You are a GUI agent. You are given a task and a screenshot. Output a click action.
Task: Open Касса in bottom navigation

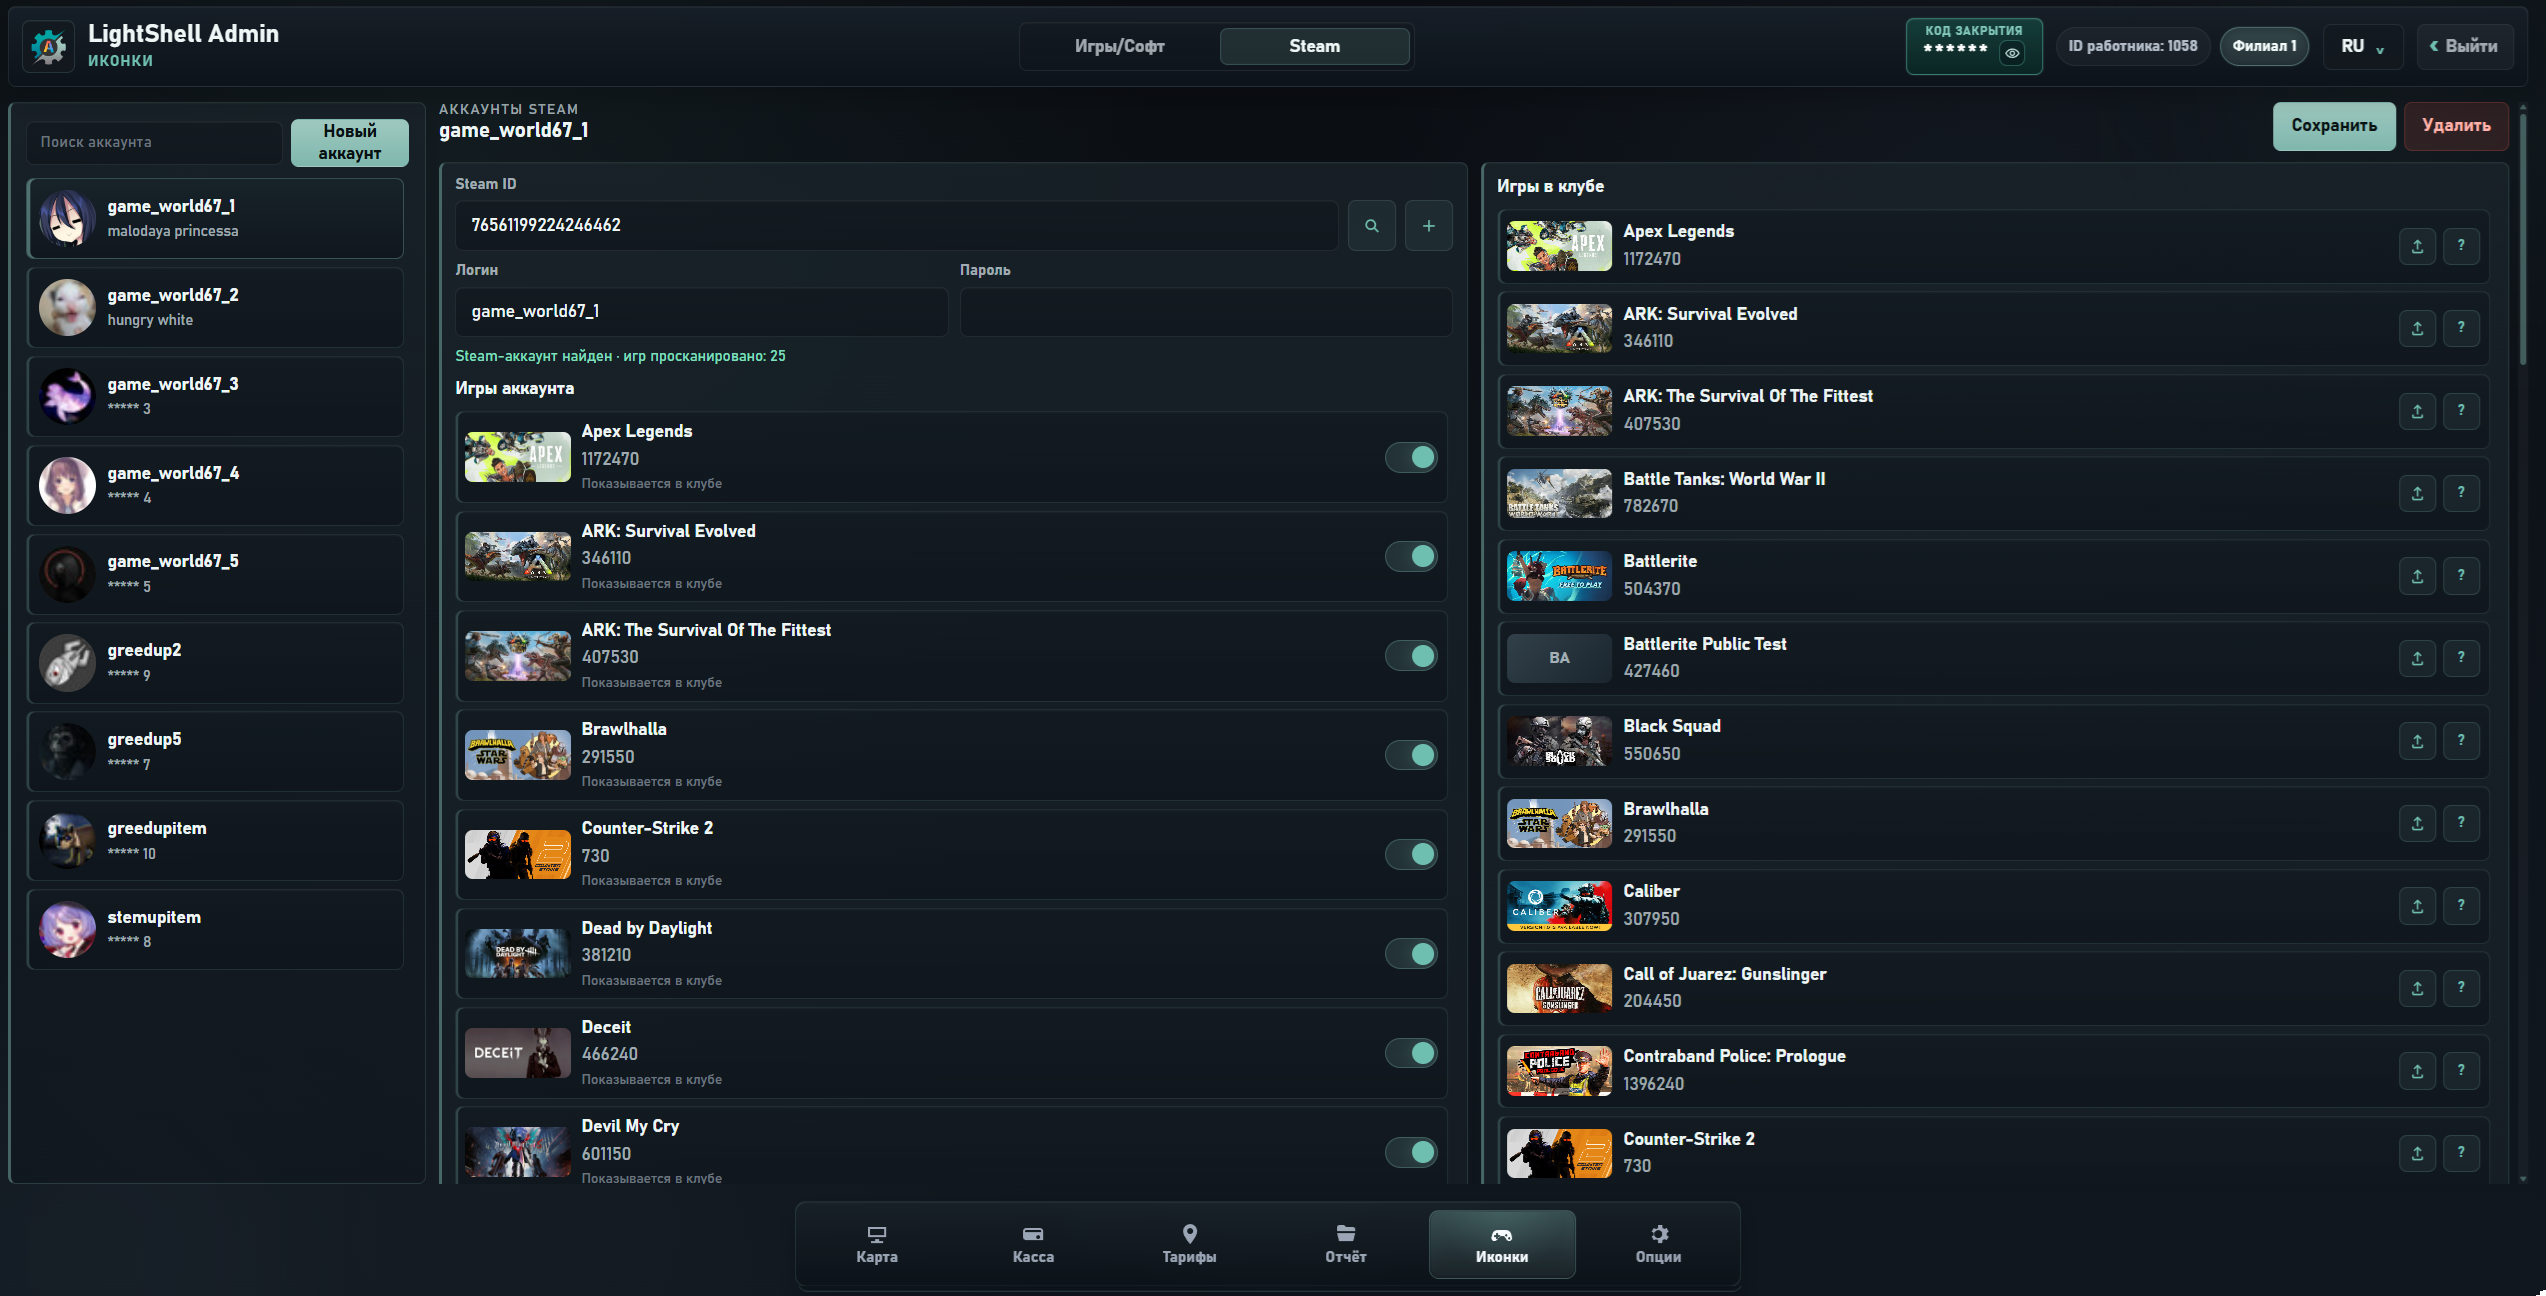pyautogui.click(x=1033, y=1244)
